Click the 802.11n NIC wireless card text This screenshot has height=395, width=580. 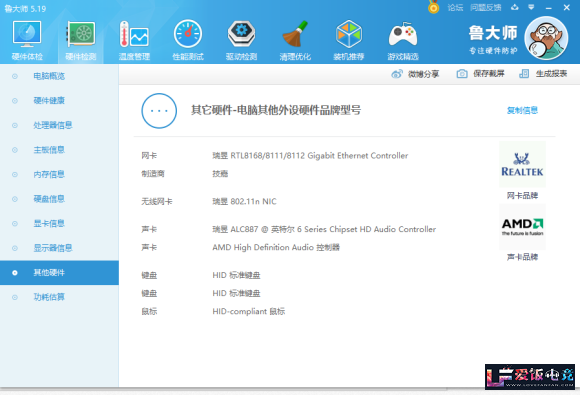(x=244, y=202)
